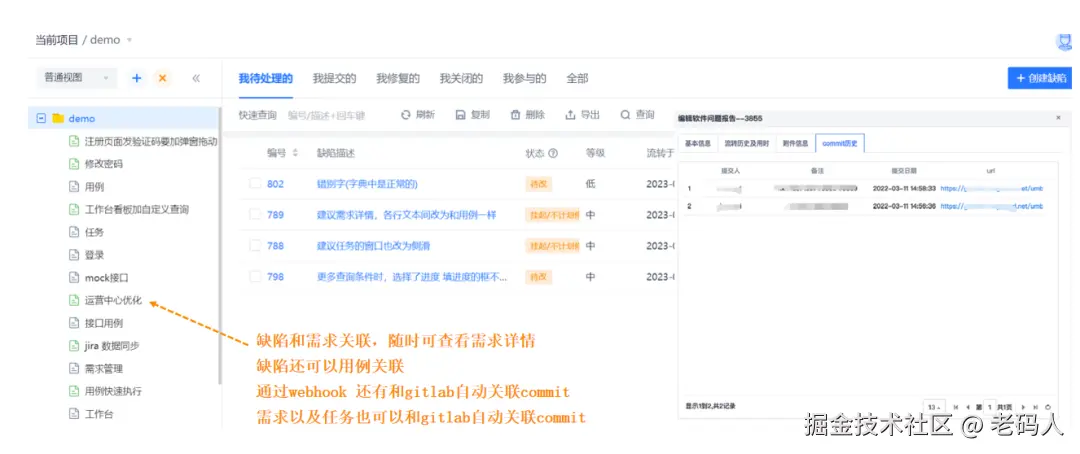This screenshot has height=454, width=1080.
Task: Switch to the 全部 tab
Action: tap(577, 79)
